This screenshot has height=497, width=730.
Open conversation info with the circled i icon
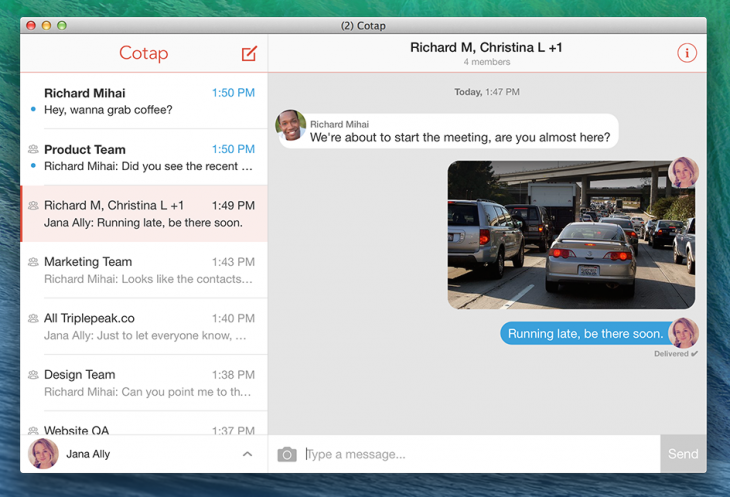coord(687,53)
